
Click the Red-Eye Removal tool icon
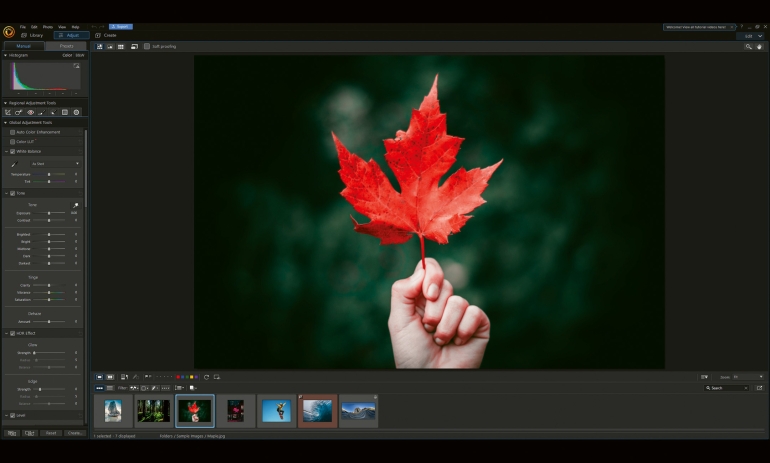tap(30, 112)
